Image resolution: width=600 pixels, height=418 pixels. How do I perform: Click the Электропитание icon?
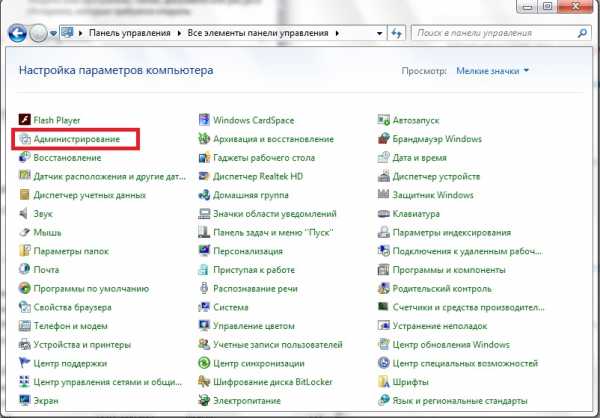(204, 400)
